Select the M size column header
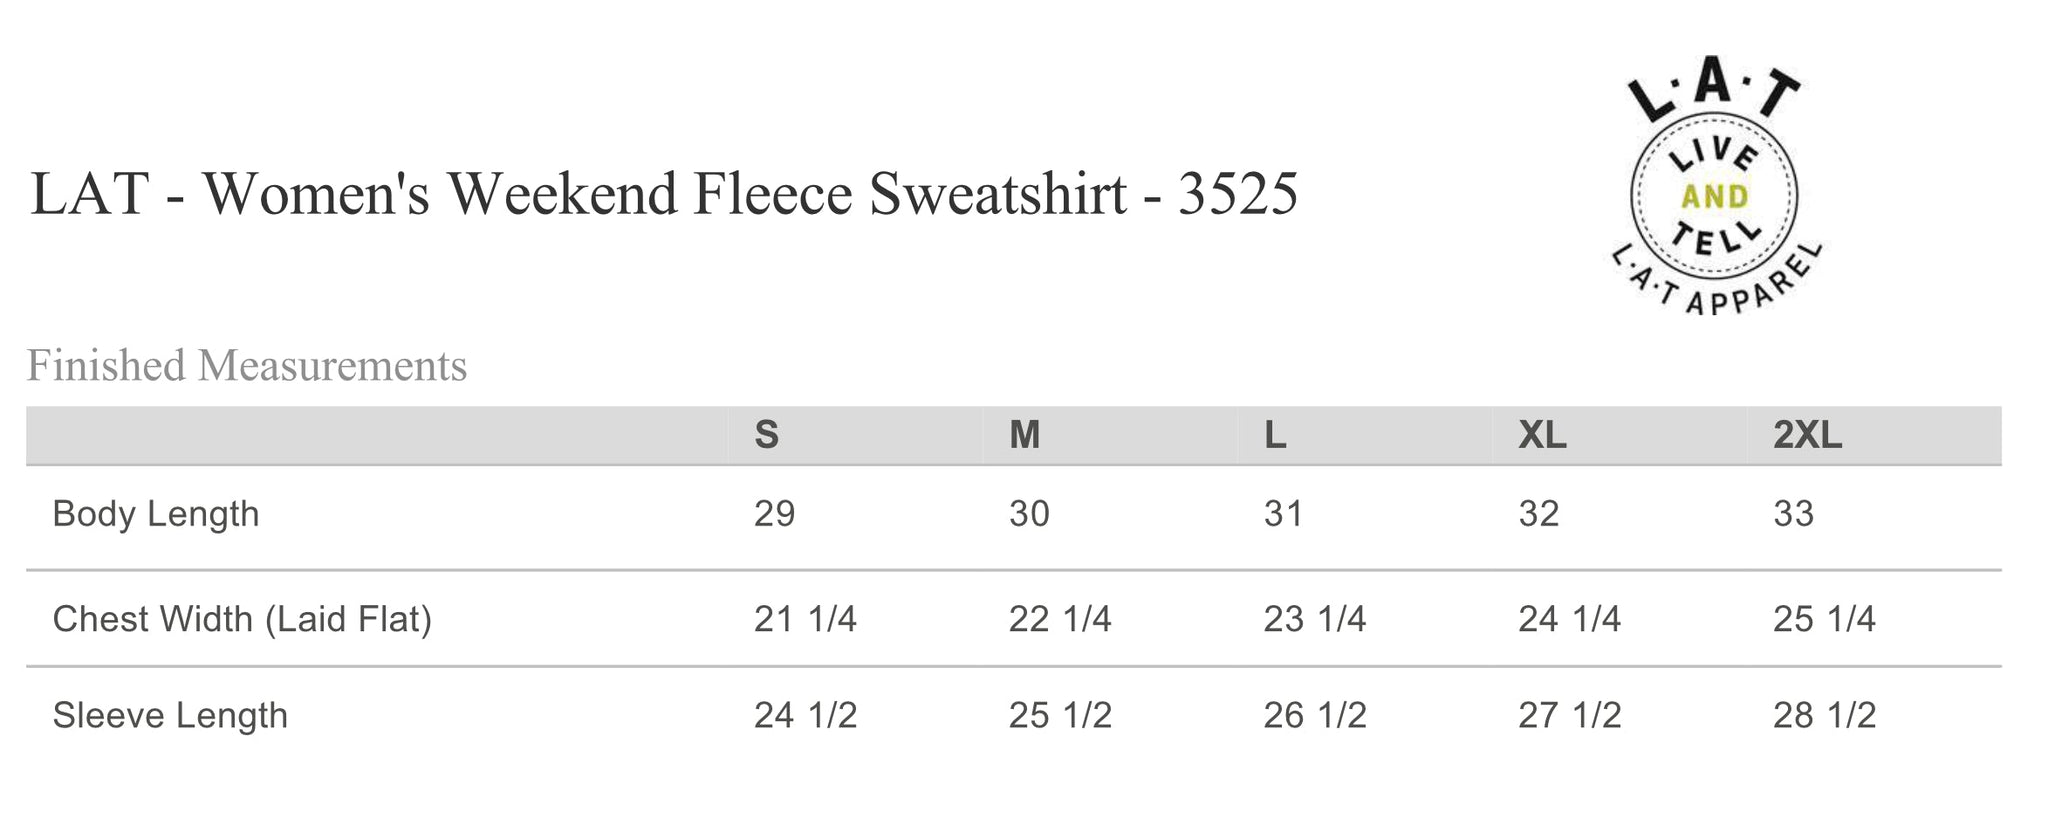The image size is (2048, 819). (x=1024, y=436)
